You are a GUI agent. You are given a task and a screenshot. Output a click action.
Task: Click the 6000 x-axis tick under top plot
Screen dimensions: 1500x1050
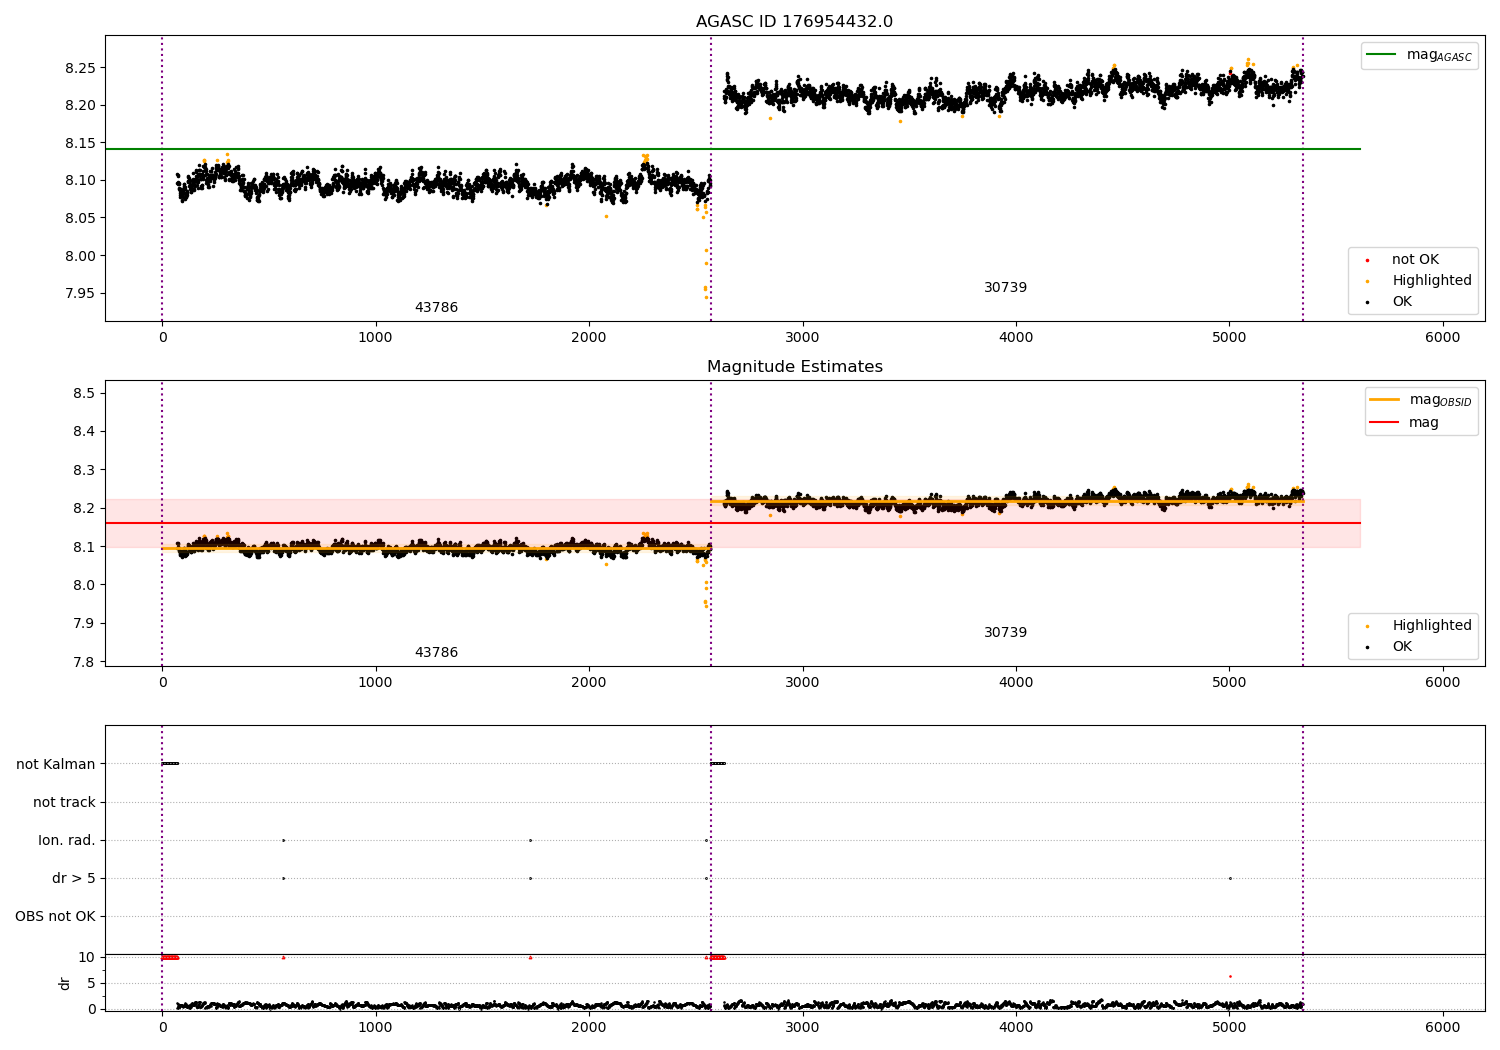point(1442,337)
